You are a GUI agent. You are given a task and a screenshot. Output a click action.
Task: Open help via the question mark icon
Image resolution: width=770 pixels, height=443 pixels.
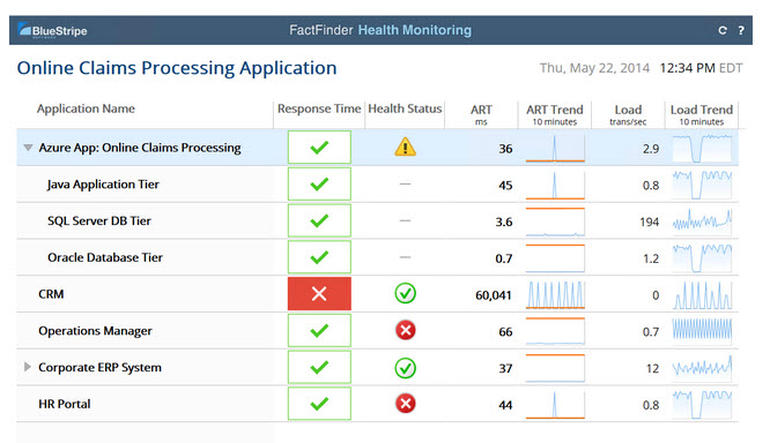741,30
